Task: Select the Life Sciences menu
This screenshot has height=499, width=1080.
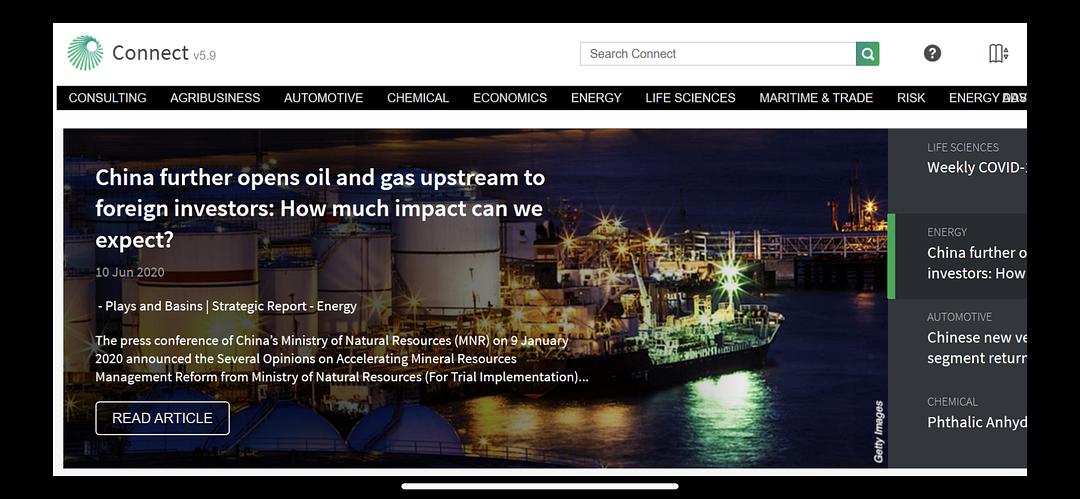Action: click(690, 98)
